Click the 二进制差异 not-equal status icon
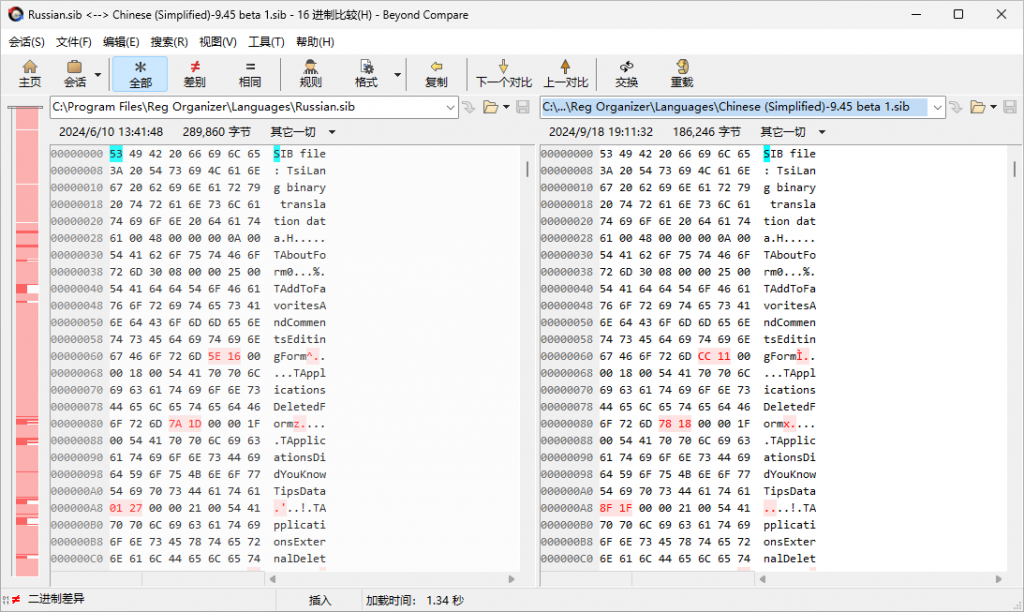This screenshot has width=1024, height=612. (16, 599)
